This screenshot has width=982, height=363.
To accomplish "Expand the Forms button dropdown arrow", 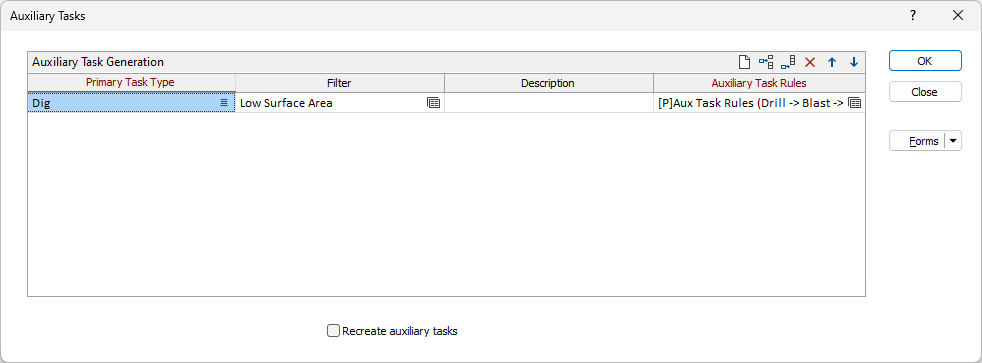I will tap(953, 141).
